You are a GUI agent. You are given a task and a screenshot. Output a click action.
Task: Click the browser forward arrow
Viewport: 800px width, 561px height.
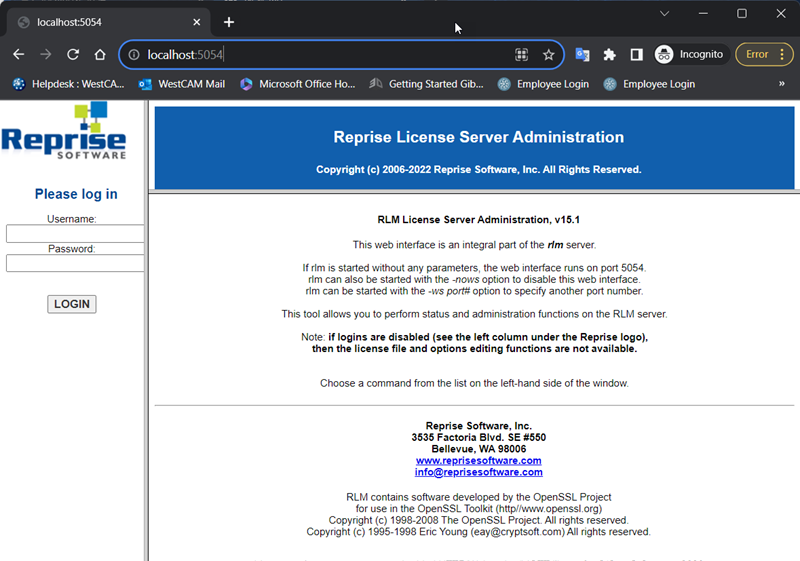pyautogui.click(x=46, y=55)
